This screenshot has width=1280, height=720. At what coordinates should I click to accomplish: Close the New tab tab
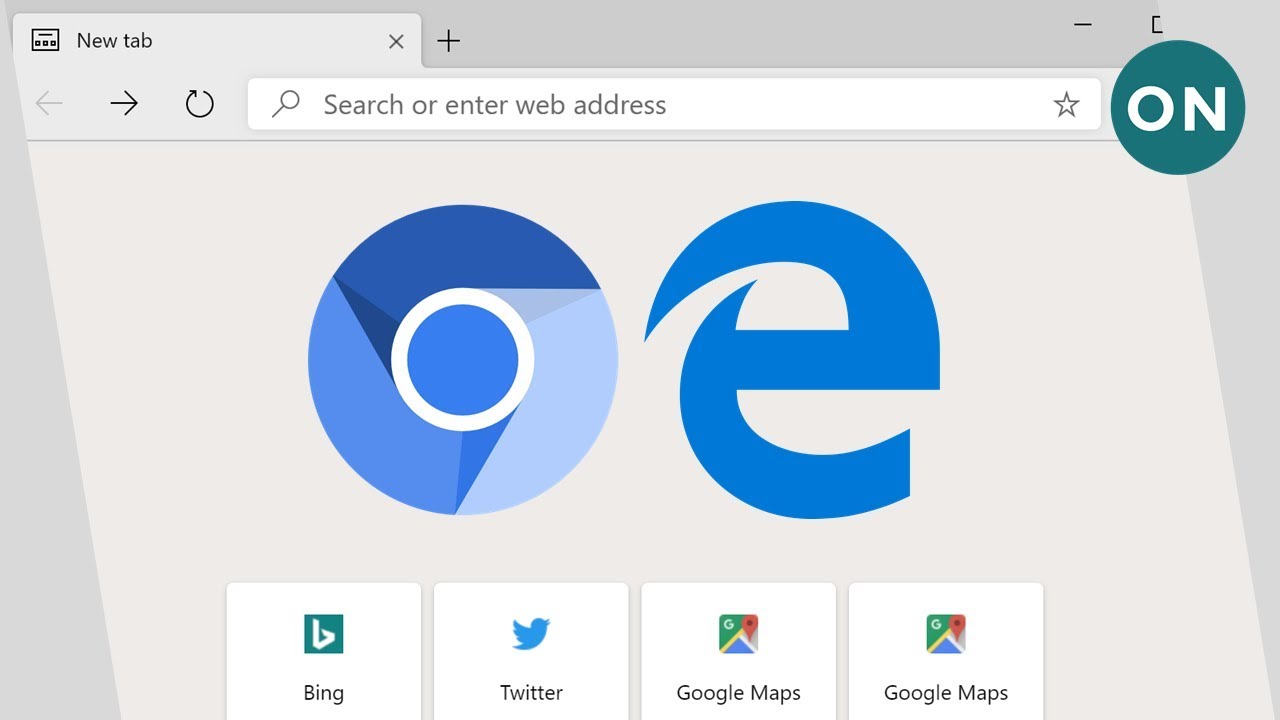[396, 41]
